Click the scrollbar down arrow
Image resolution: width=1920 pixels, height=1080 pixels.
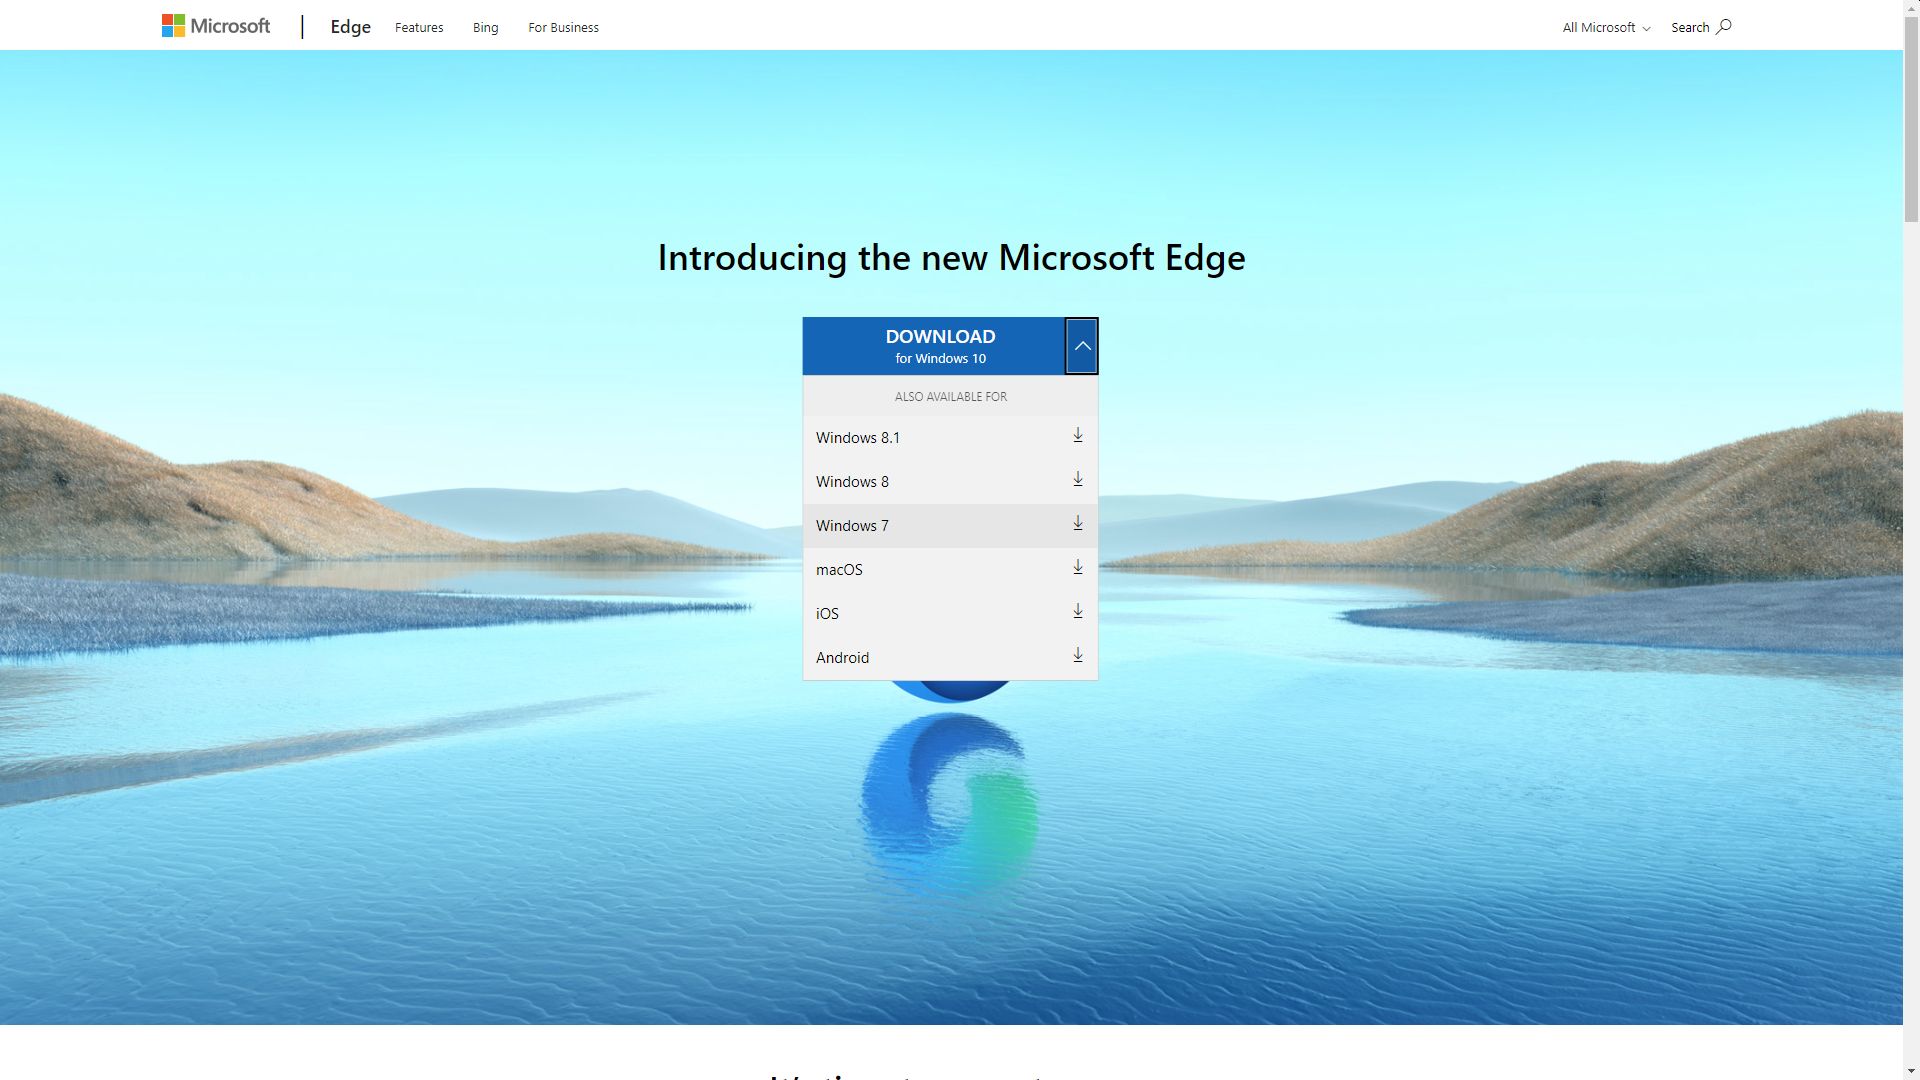coord(1911,1071)
